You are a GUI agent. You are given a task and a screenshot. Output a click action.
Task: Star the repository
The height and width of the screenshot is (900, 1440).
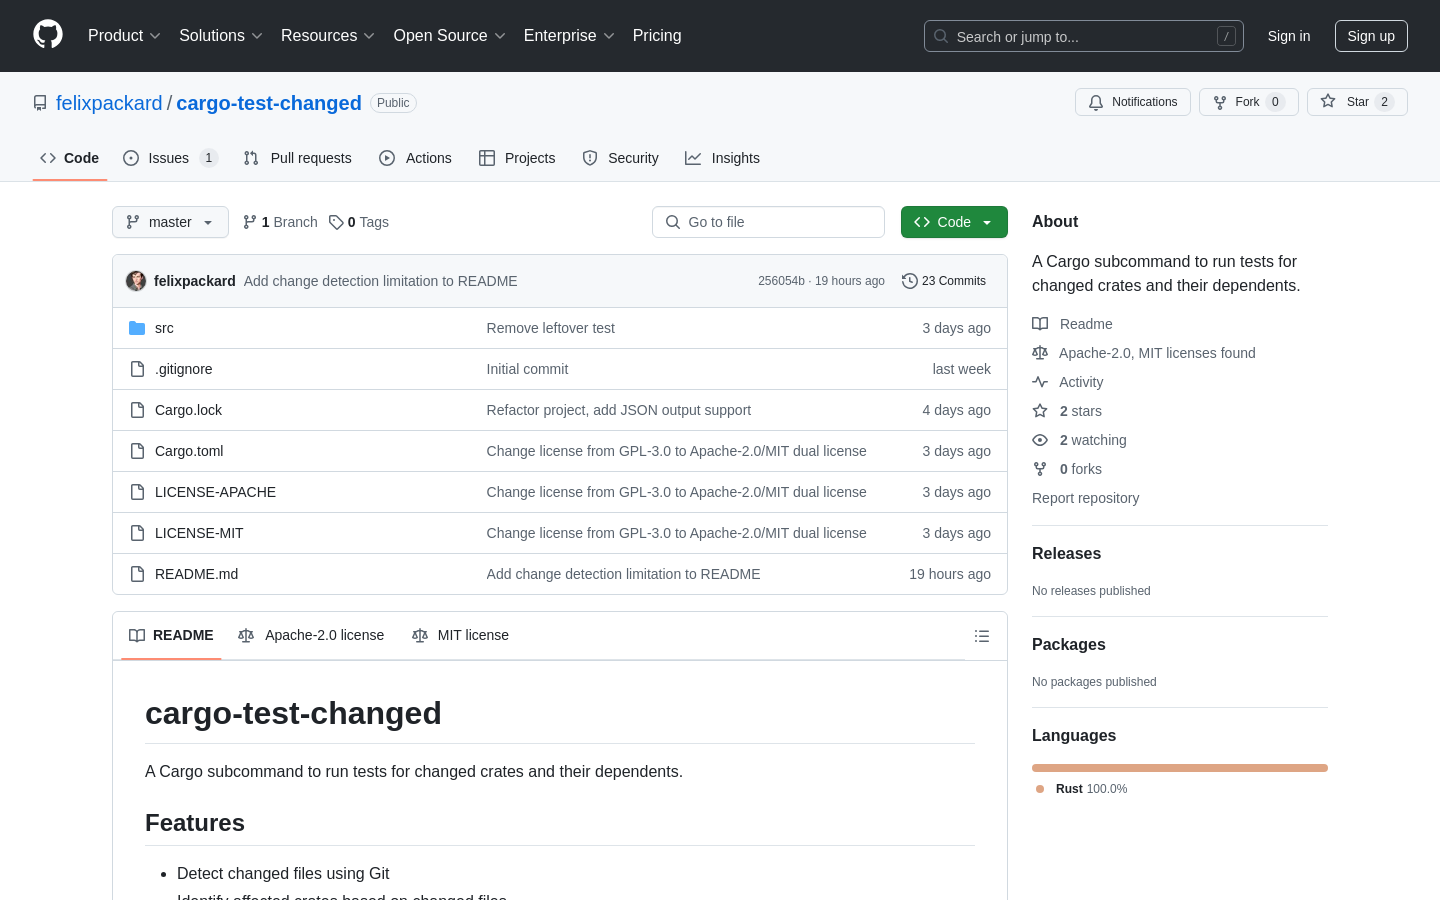pos(1357,102)
